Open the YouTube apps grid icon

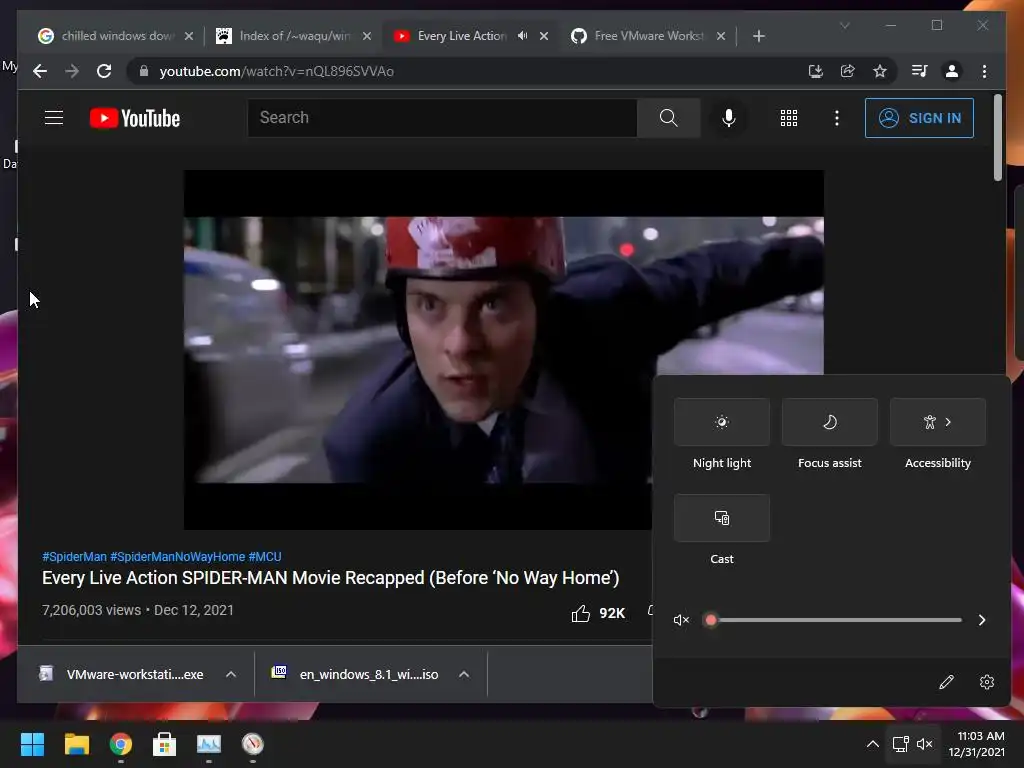point(788,118)
